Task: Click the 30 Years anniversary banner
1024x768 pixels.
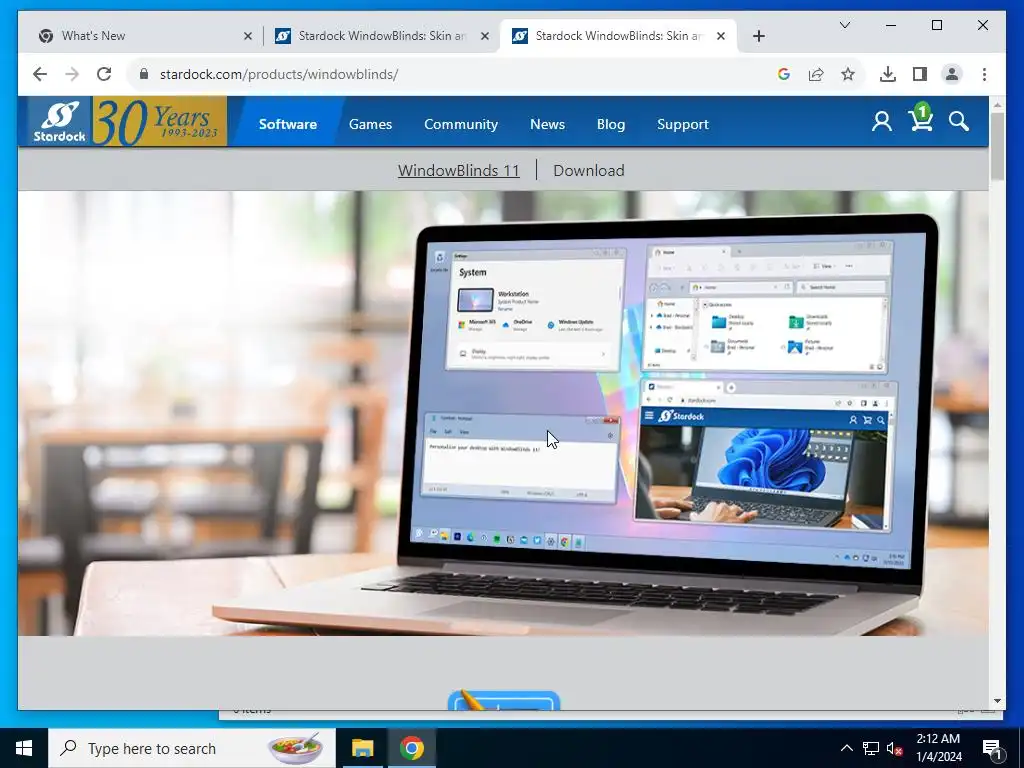Action: (x=159, y=121)
